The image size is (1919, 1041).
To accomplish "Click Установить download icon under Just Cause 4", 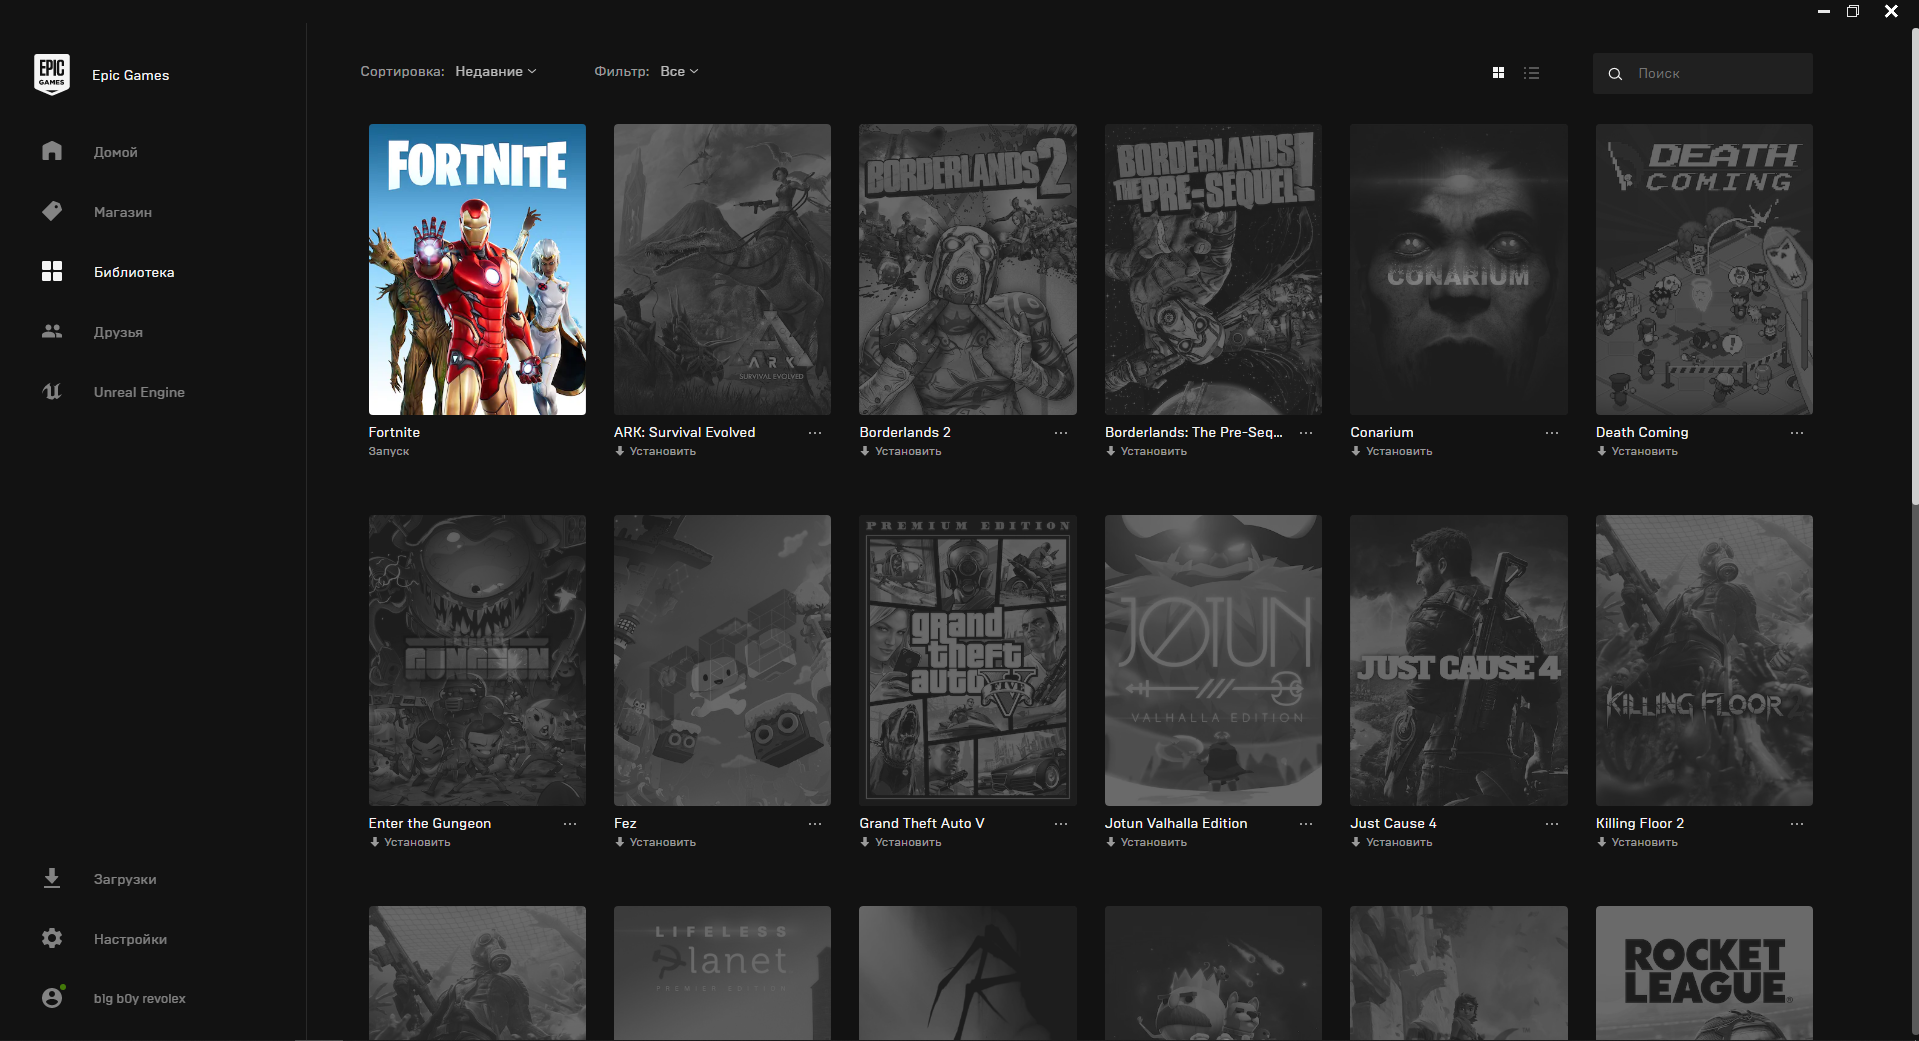I will (1356, 842).
